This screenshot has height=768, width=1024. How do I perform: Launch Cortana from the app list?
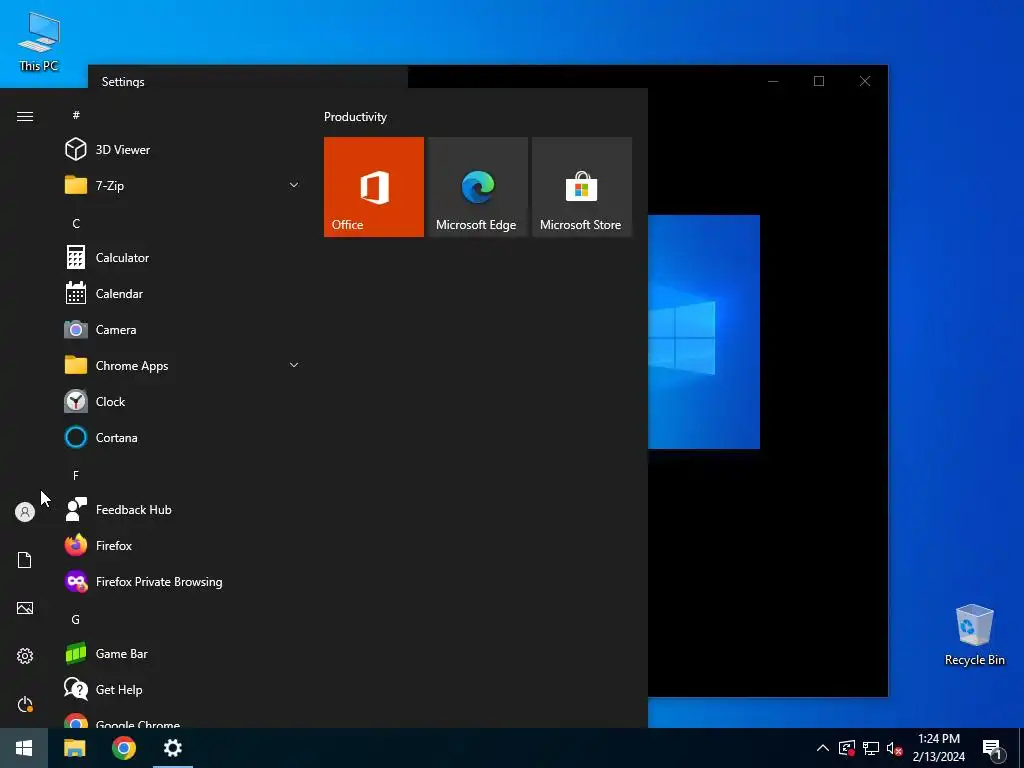pos(182,438)
